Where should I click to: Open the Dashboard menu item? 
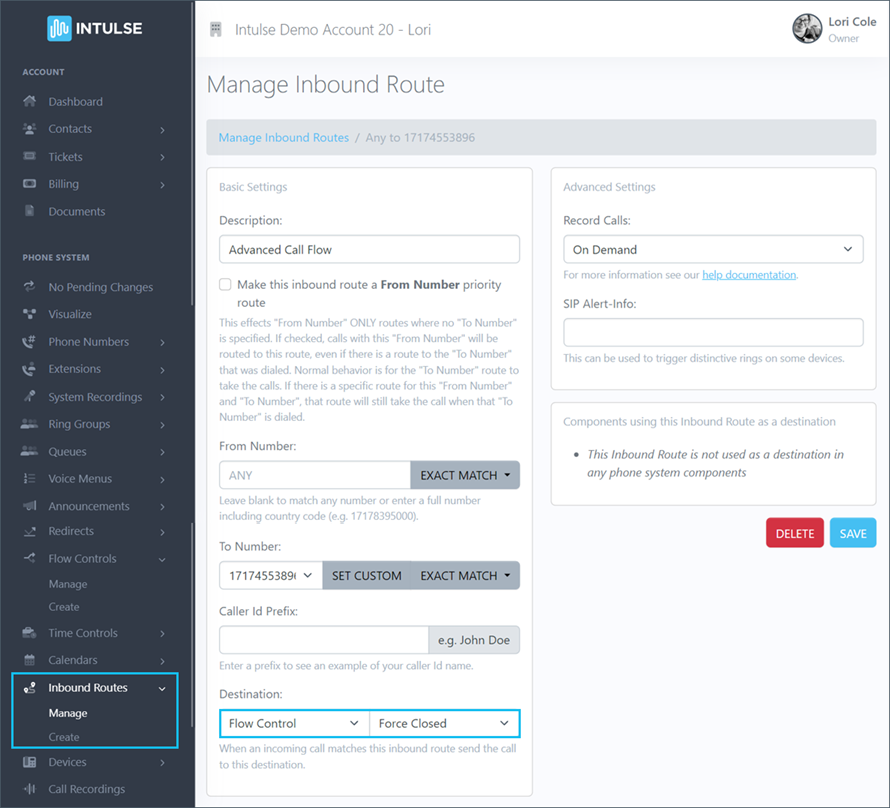(75, 102)
